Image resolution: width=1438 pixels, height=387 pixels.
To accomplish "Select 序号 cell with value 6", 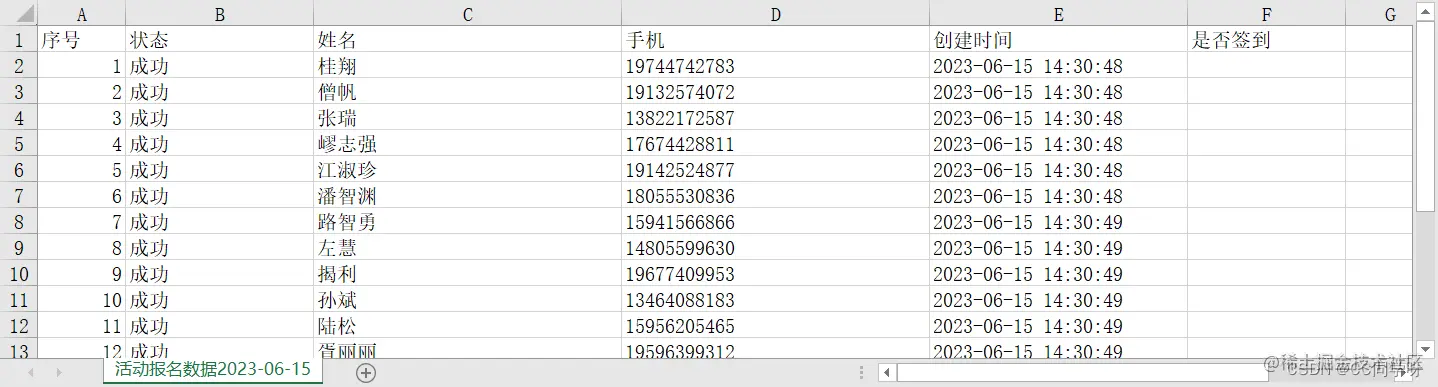I will 82,196.
